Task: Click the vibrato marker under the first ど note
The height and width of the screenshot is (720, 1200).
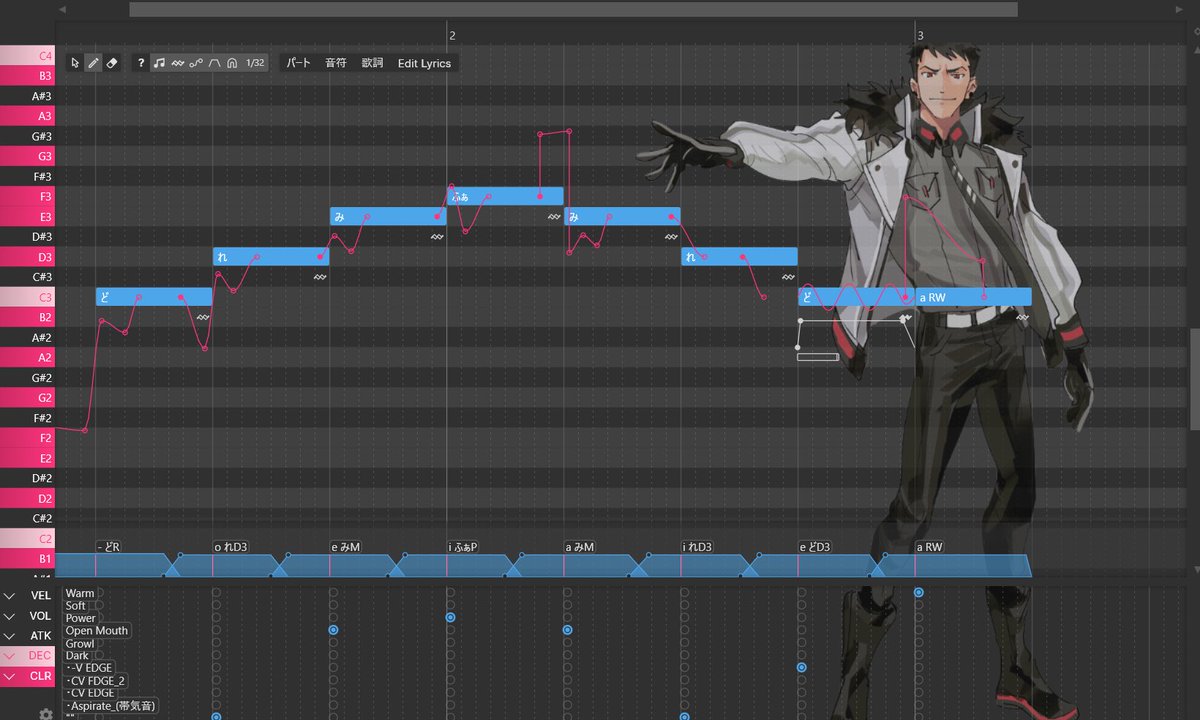Action: pyautogui.click(x=203, y=317)
